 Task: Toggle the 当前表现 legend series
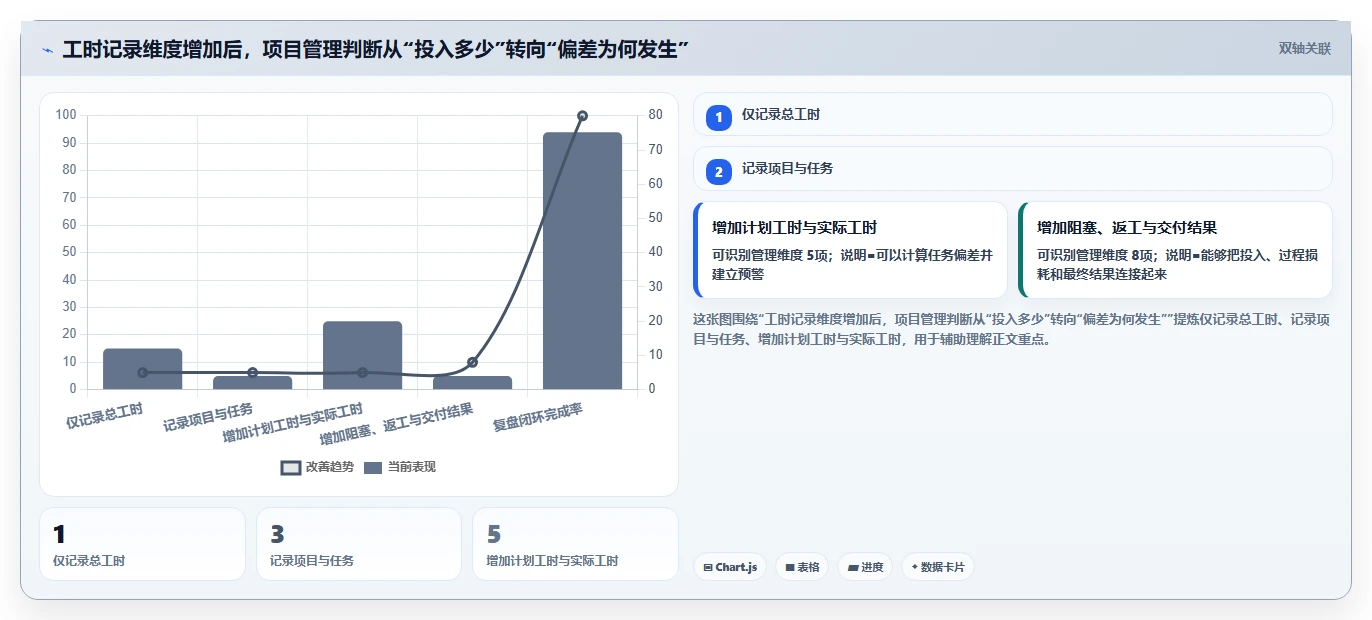pyautogui.click(x=400, y=467)
